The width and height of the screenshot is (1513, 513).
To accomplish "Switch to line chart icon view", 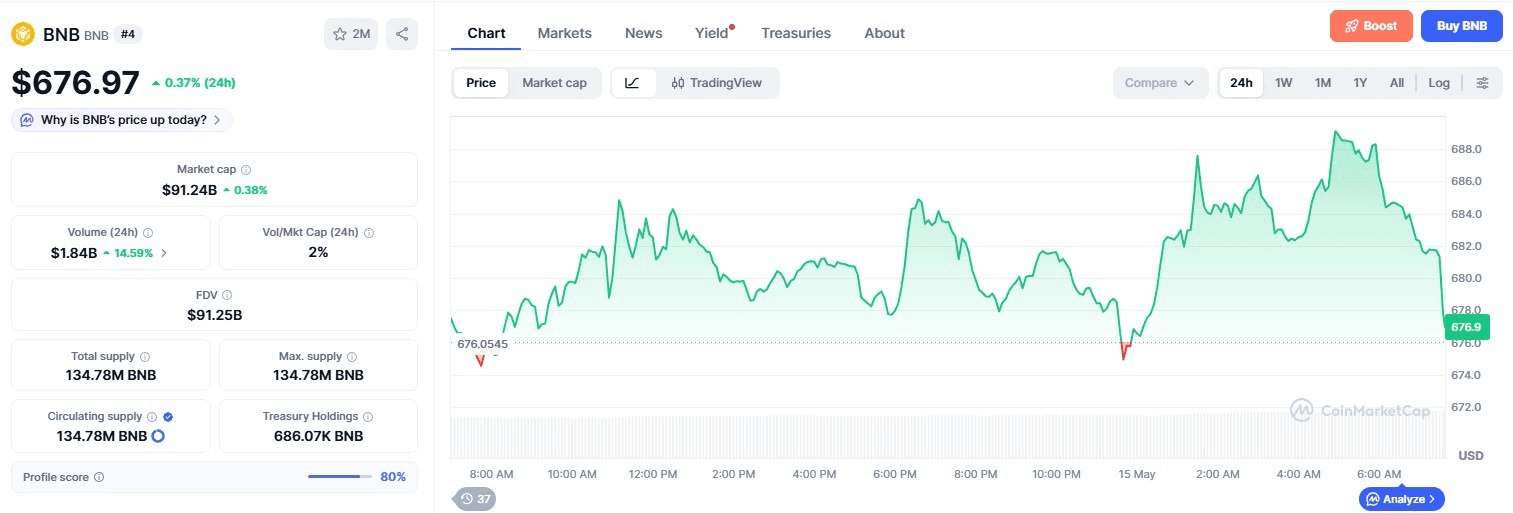I will [633, 83].
